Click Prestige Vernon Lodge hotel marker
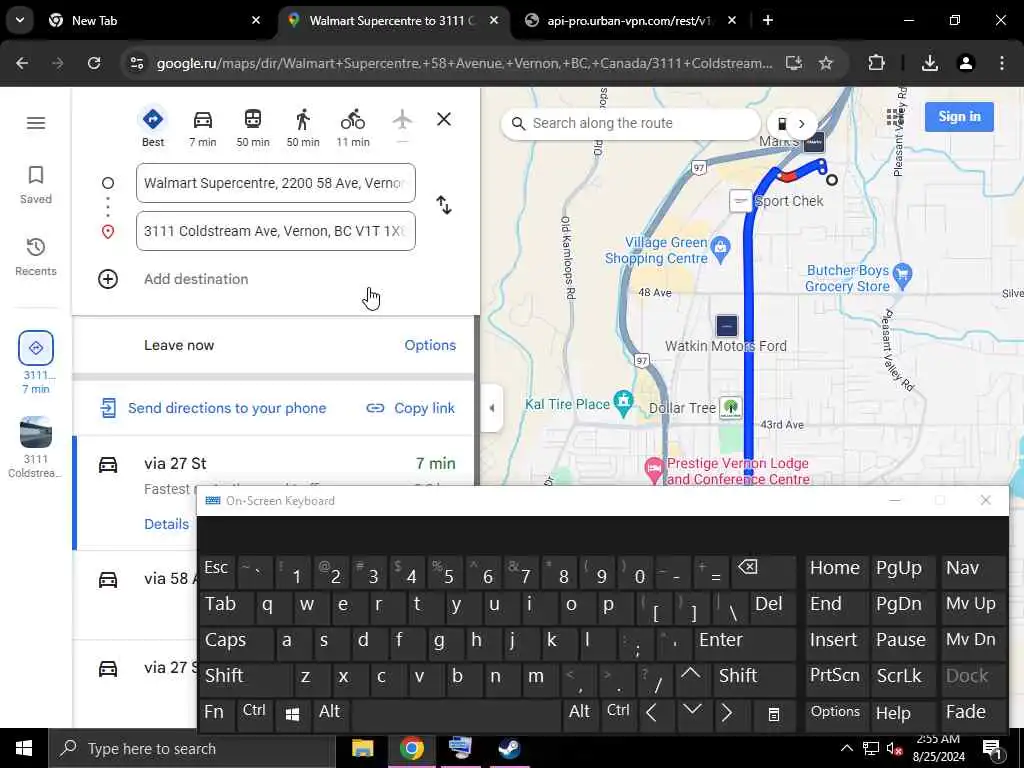 click(654, 470)
